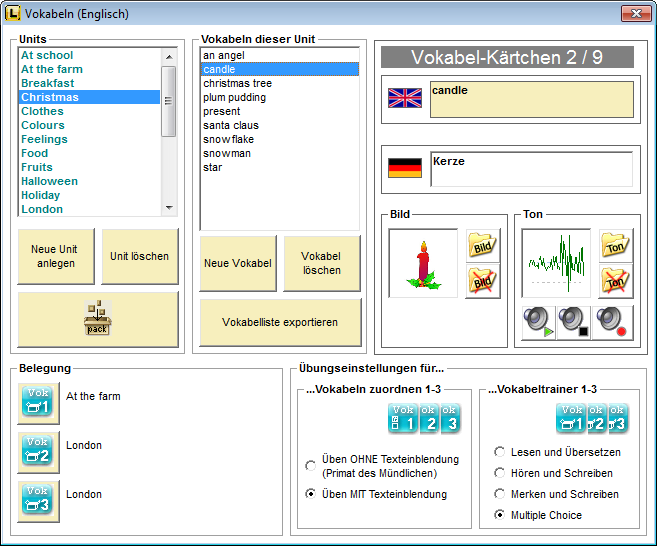Viewport: 657px width, 546px height.
Task: Click the pack box icon button
Action: (x=98, y=319)
